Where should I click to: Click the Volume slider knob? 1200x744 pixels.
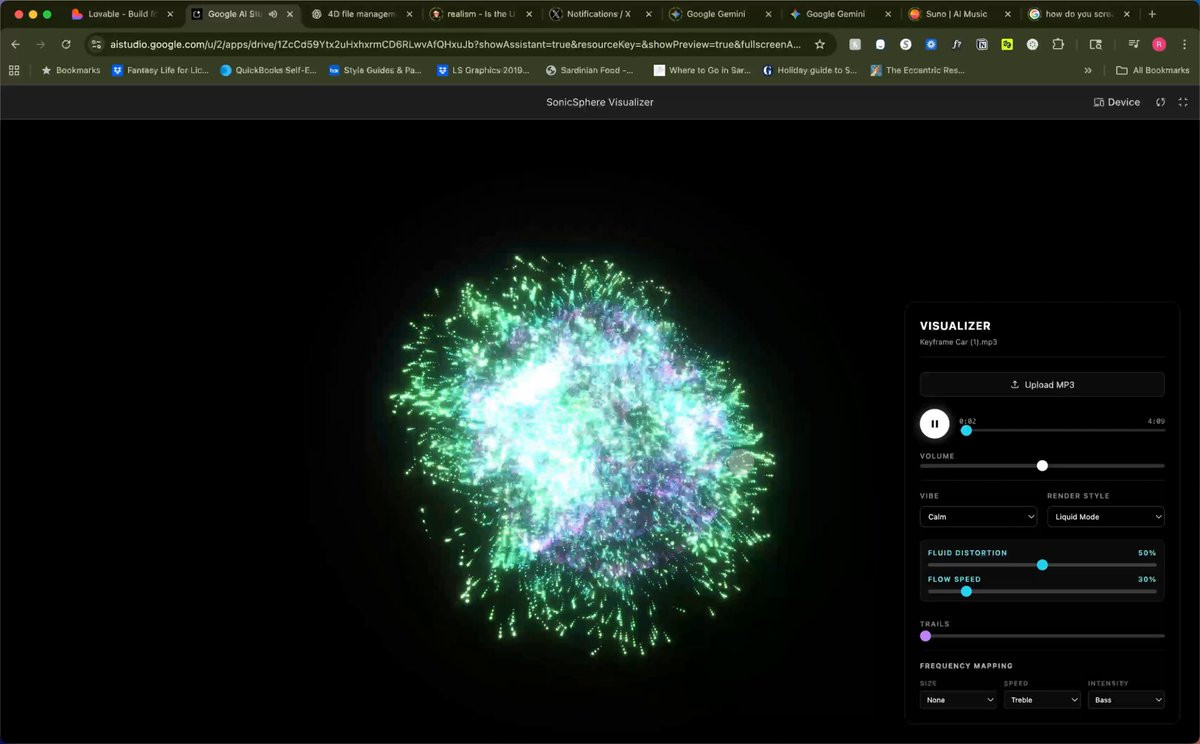[1042, 465]
